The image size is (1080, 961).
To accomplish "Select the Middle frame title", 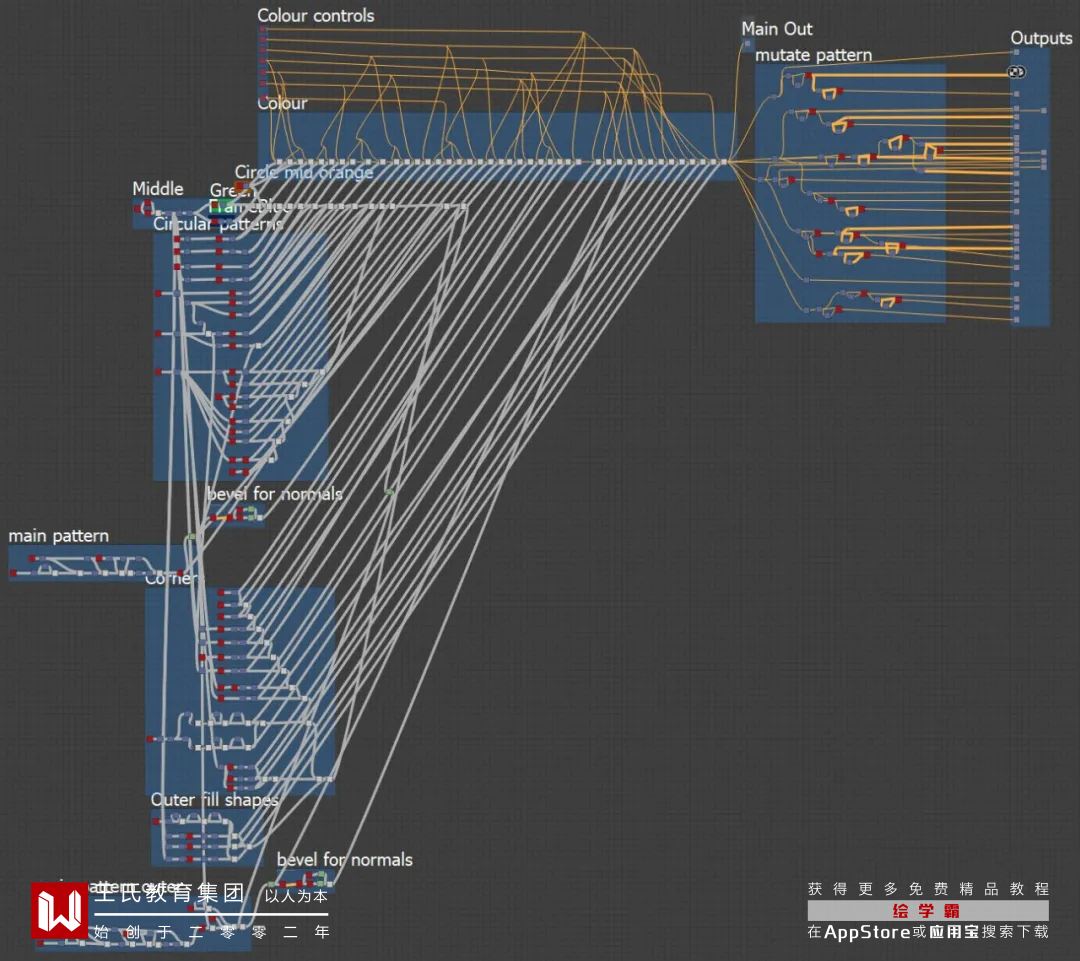I will (x=158, y=189).
